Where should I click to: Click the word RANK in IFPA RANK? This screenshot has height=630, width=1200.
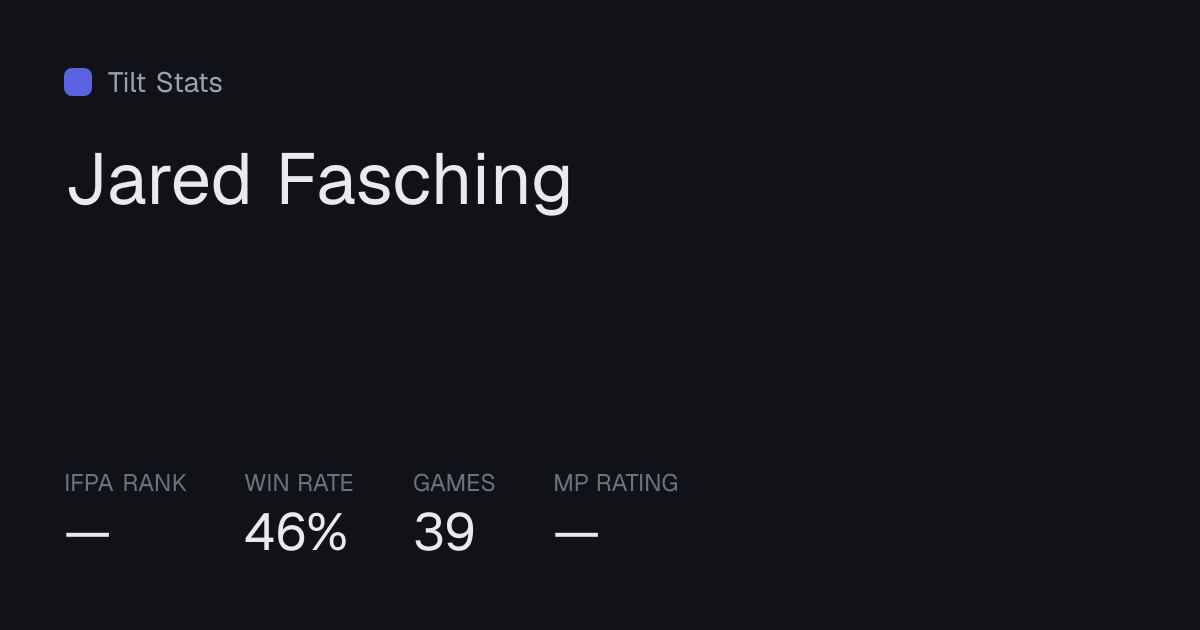point(155,483)
